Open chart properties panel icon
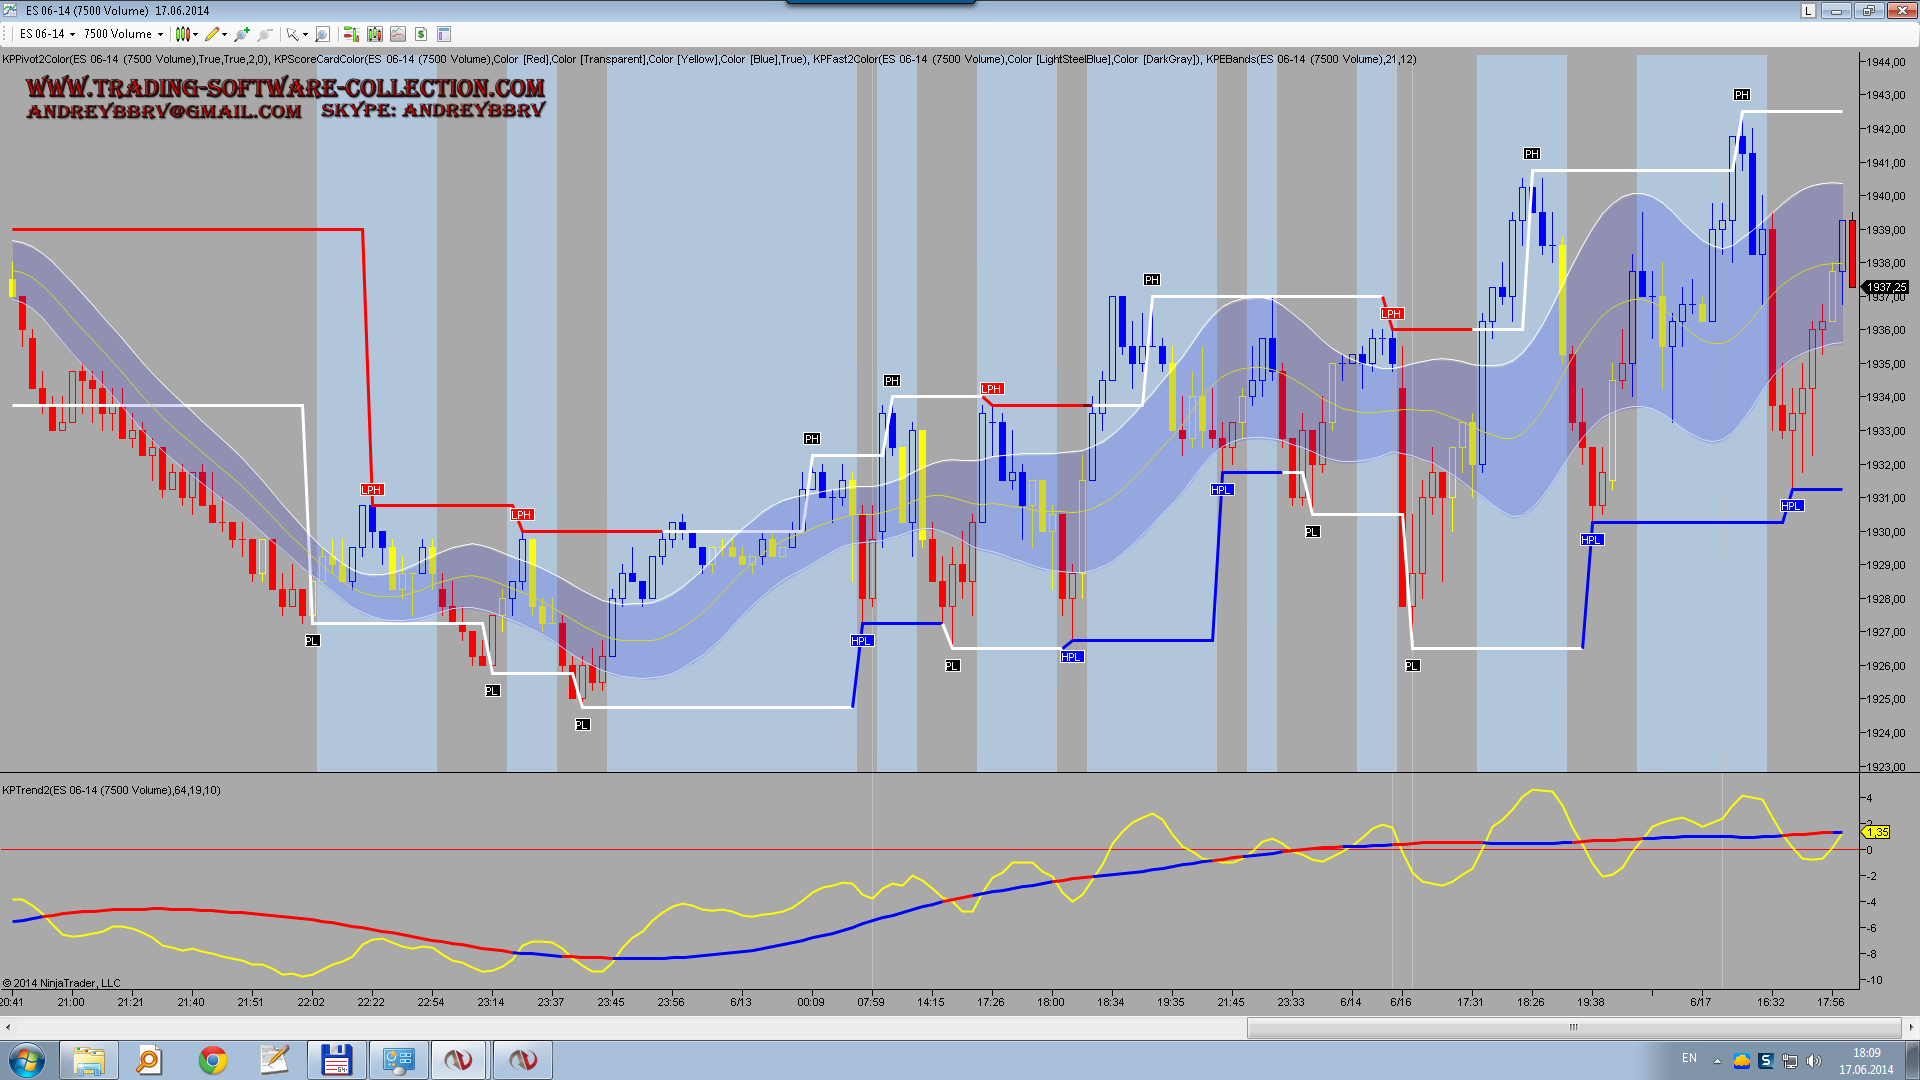 444,34
